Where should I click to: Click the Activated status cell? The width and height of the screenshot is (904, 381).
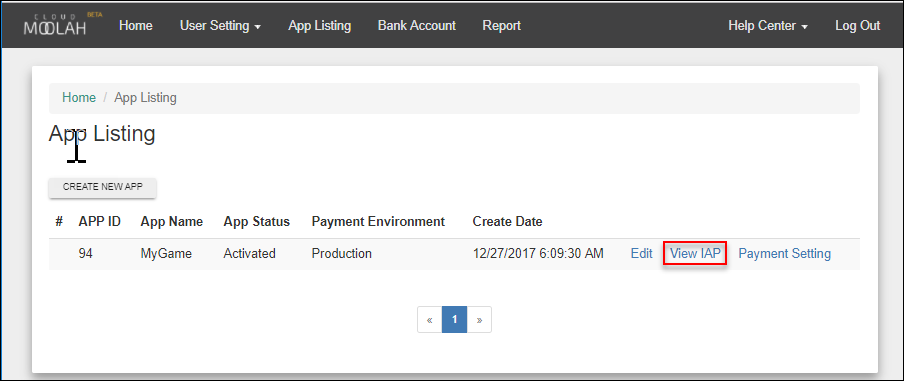click(250, 254)
